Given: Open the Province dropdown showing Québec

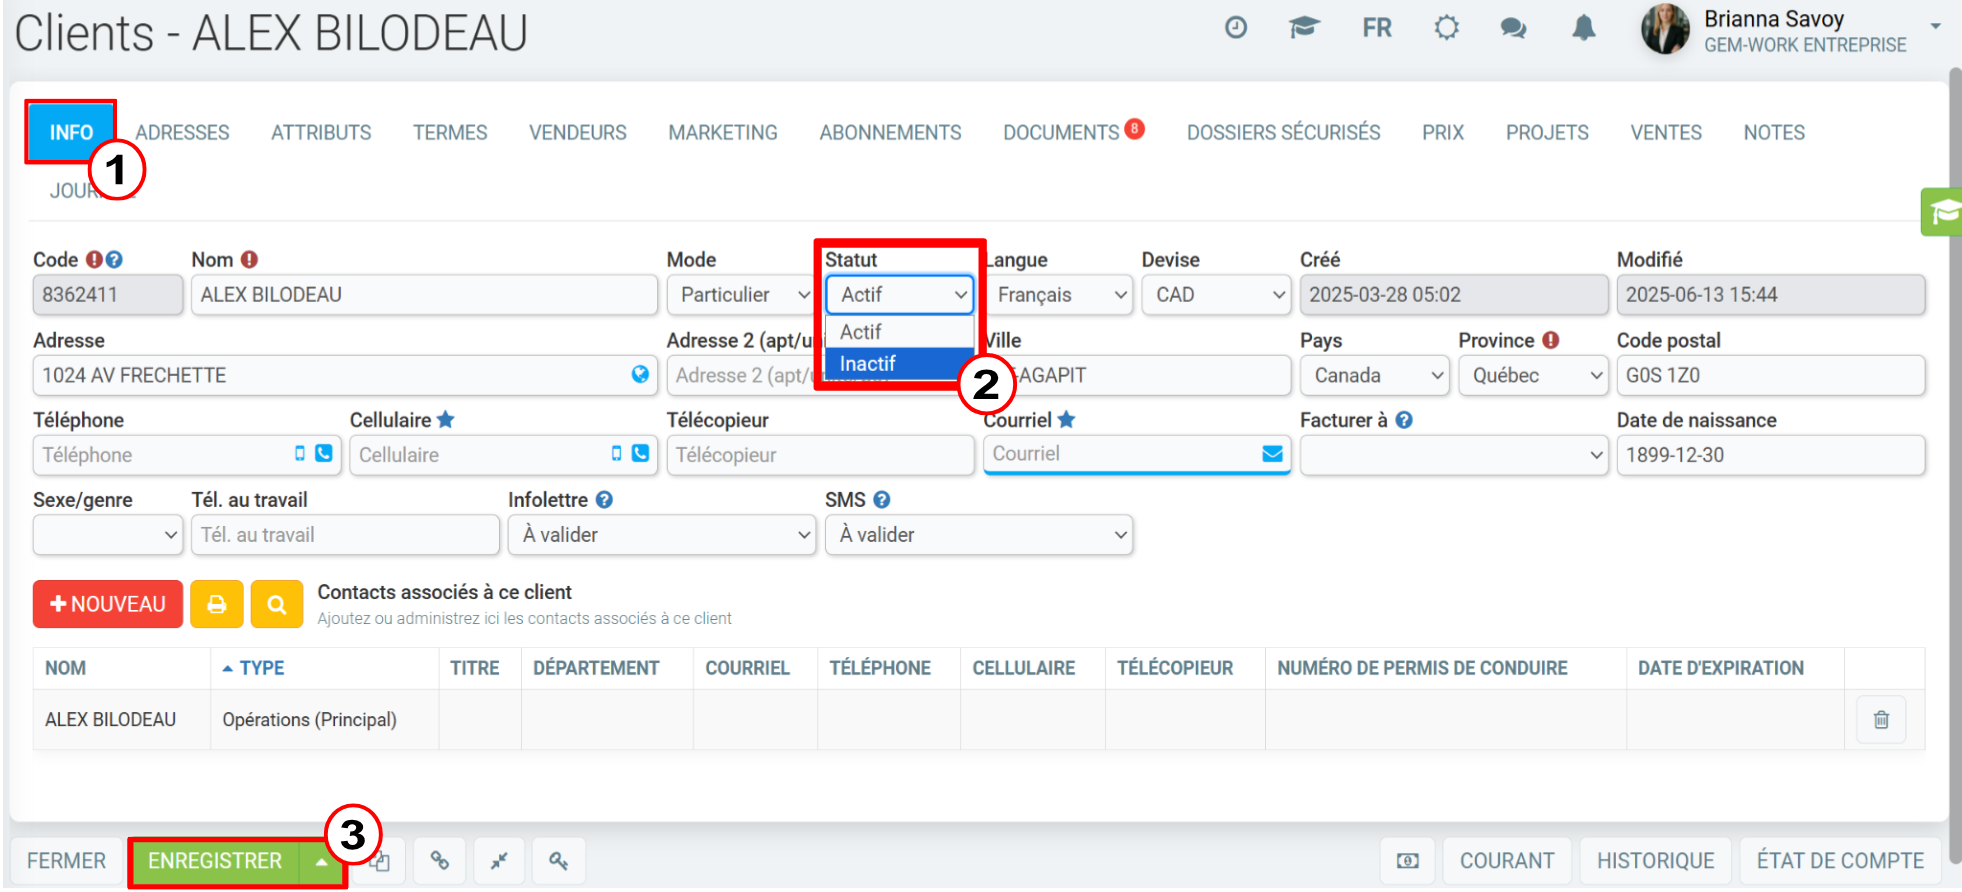Looking at the screenshot, I should [x=1533, y=375].
